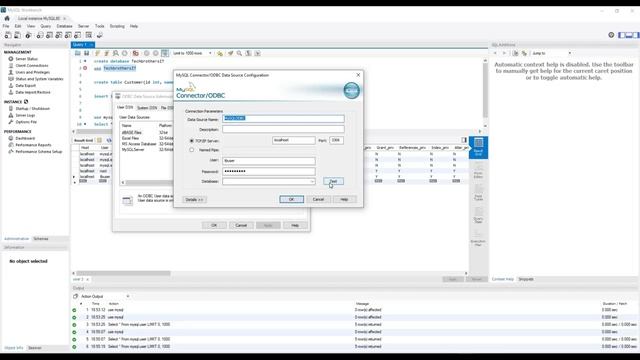This screenshot has height=360, width=640.
Task: Switch to System DSN tab in ODBC Administrator
Action: coord(147,108)
